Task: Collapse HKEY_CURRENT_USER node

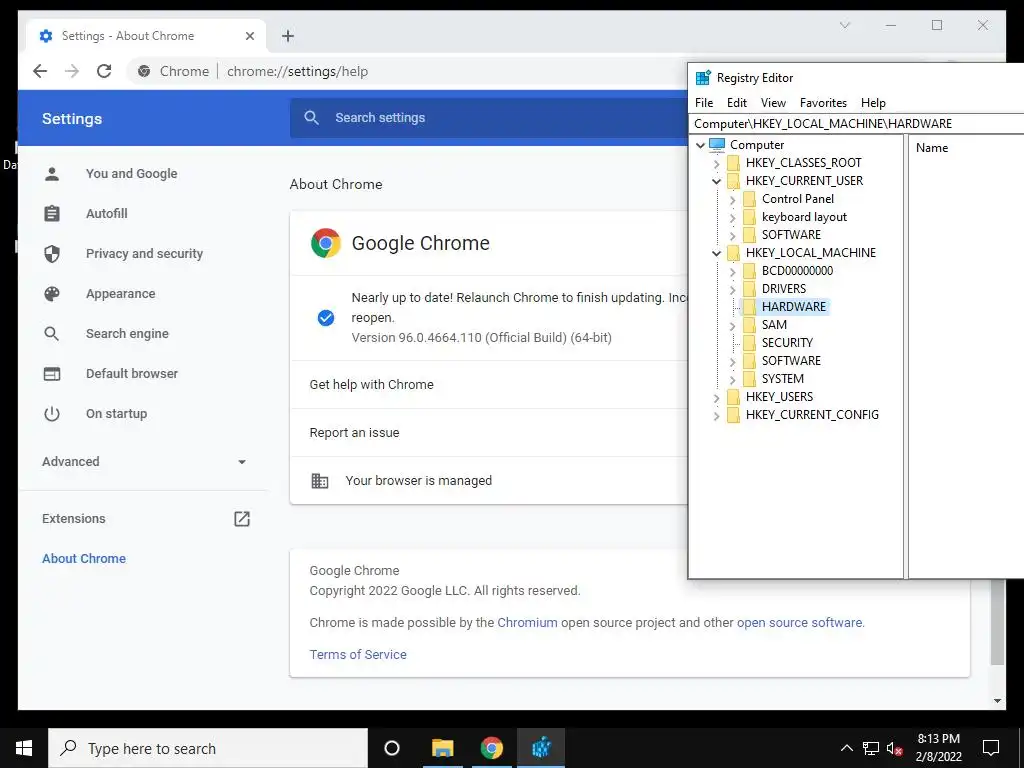Action: coord(716,181)
